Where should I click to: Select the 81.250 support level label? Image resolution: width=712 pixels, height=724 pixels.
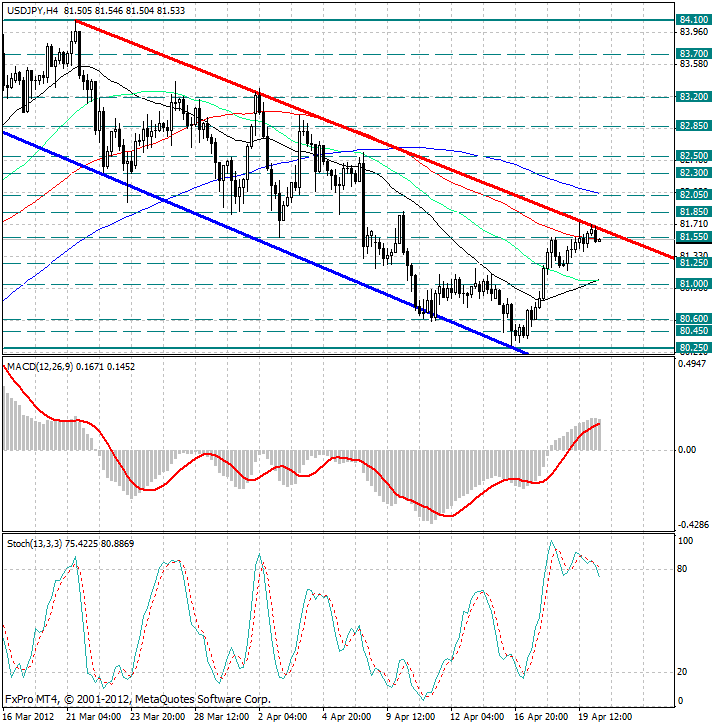pos(694,263)
